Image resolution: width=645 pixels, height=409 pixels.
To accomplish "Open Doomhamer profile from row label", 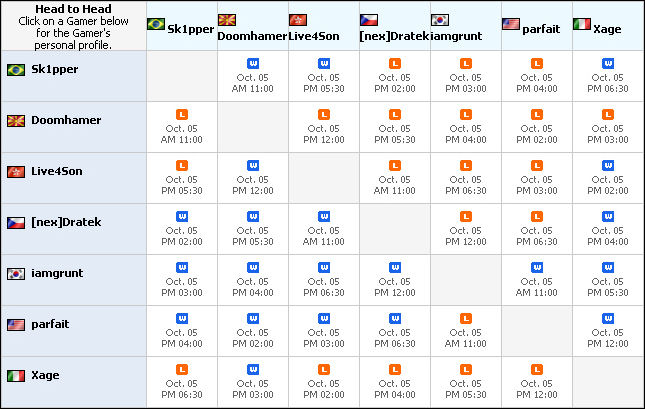I will (64, 120).
